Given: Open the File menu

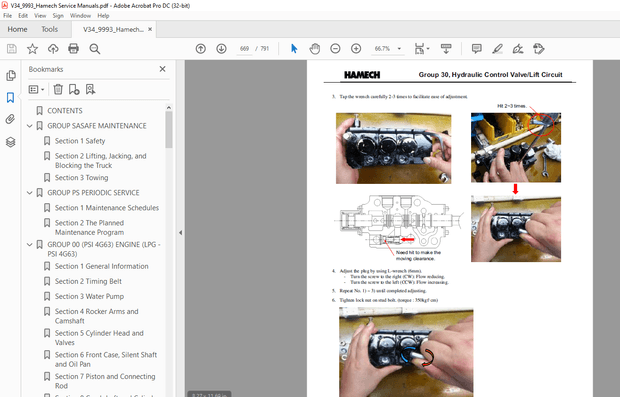Looking at the screenshot, I should coord(8,16).
